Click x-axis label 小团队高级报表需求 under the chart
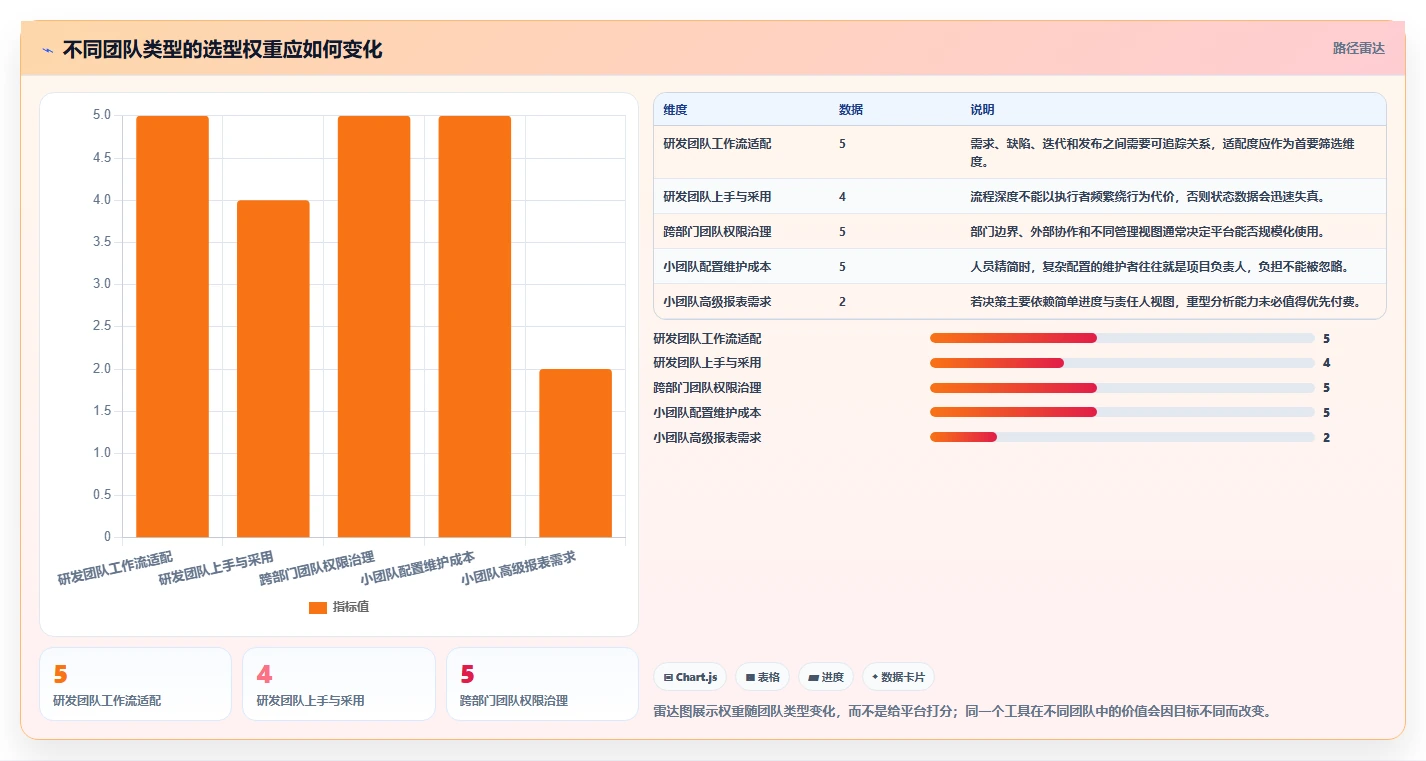Screen dimensions: 1426x761 [518, 567]
